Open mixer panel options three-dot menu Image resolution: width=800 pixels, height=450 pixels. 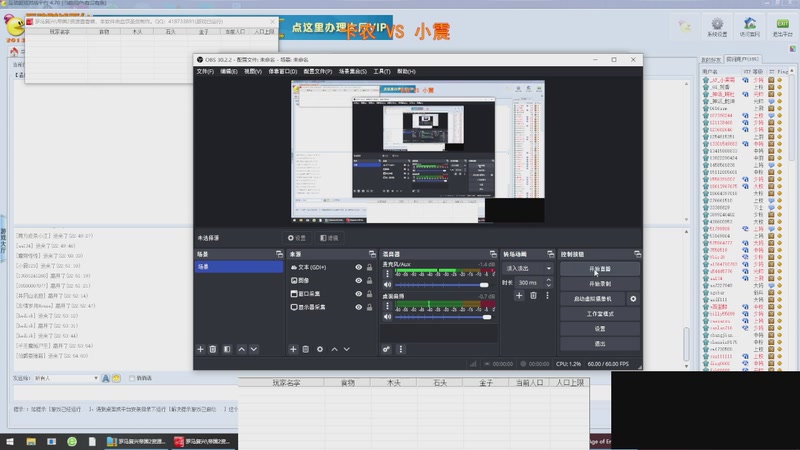[401, 349]
